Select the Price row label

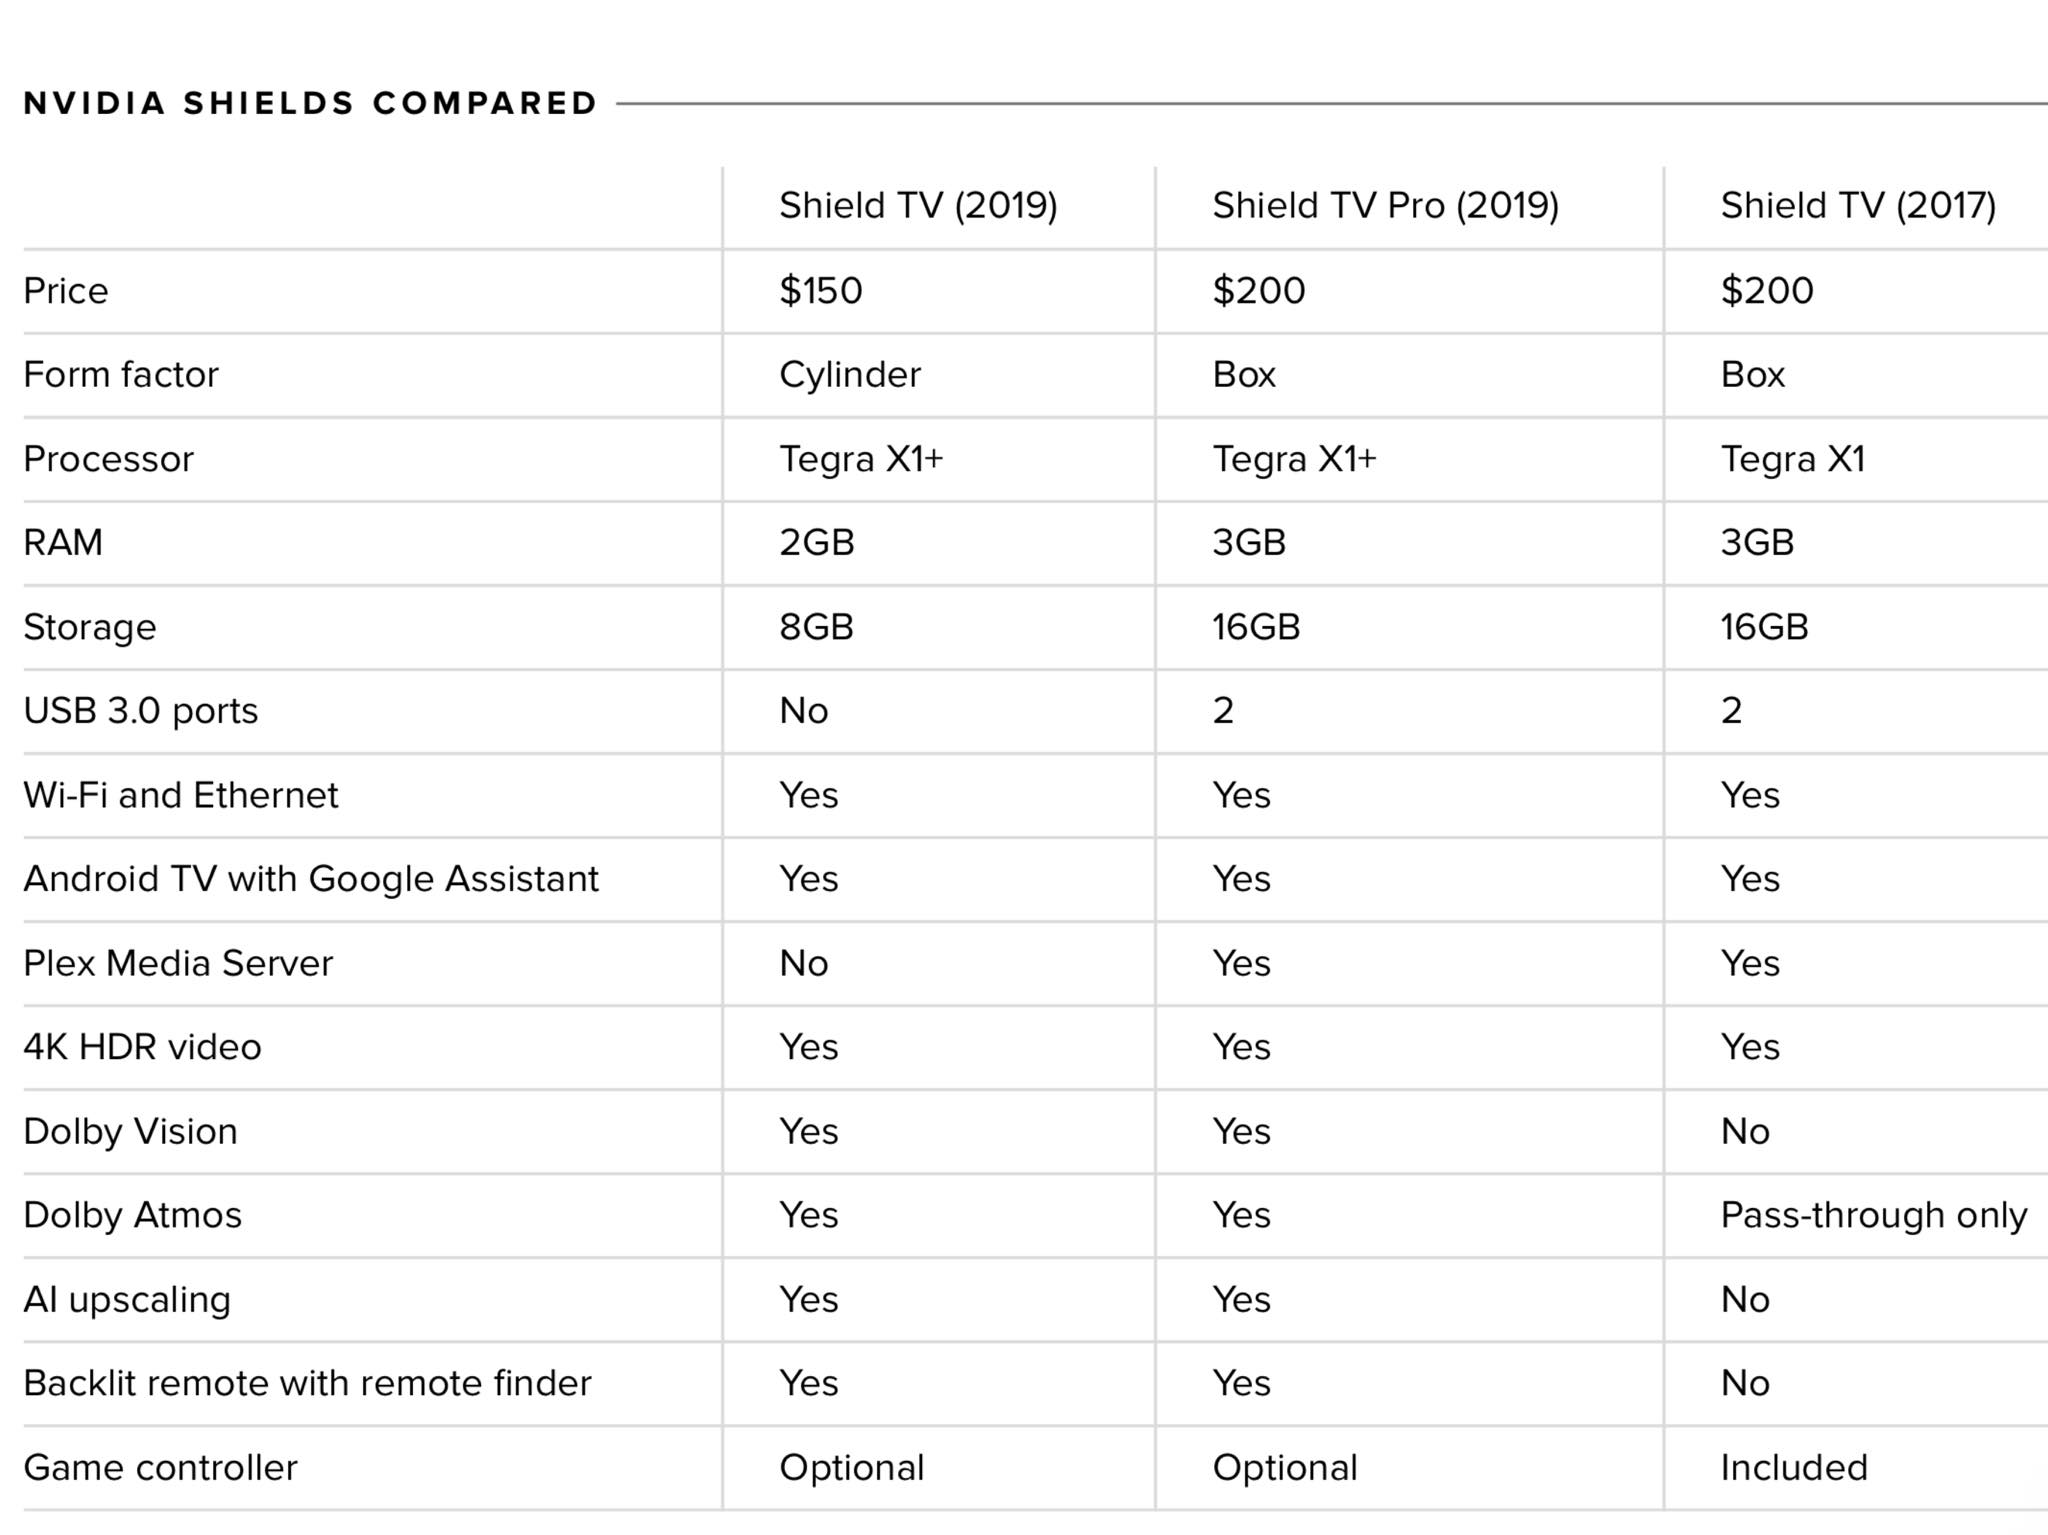pos(66,291)
